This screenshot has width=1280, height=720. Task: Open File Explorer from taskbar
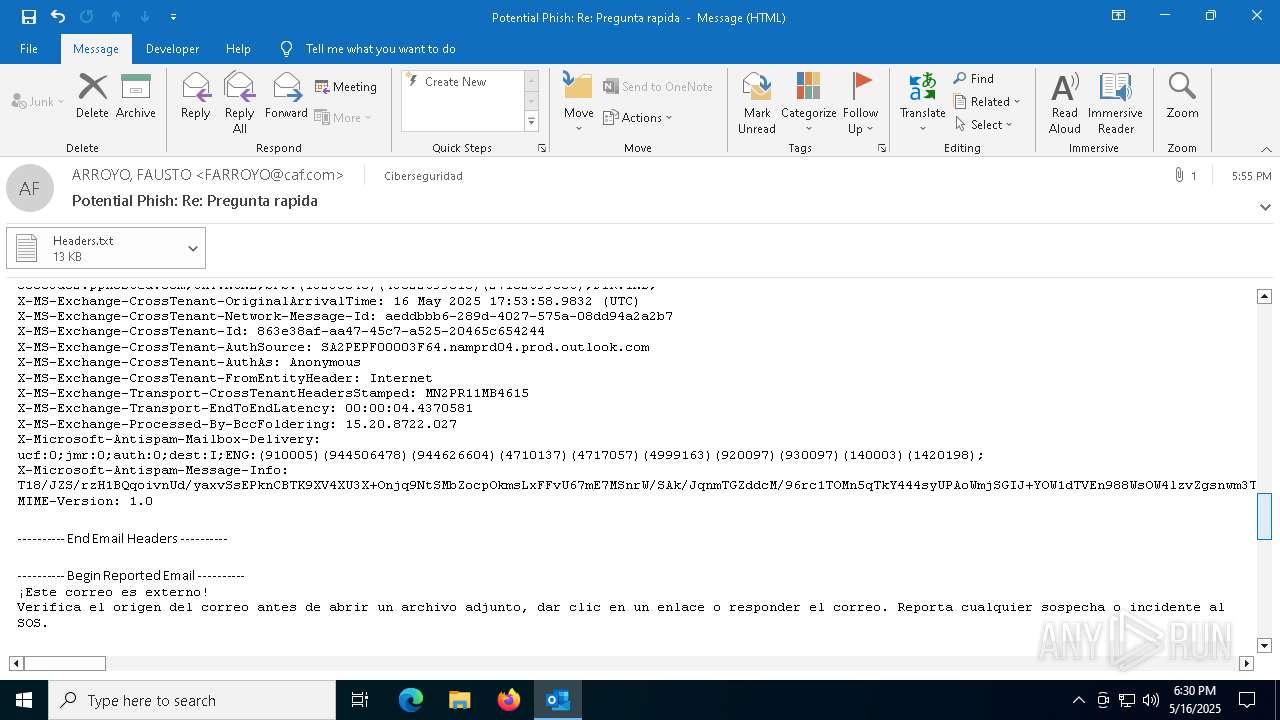click(x=460, y=700)
